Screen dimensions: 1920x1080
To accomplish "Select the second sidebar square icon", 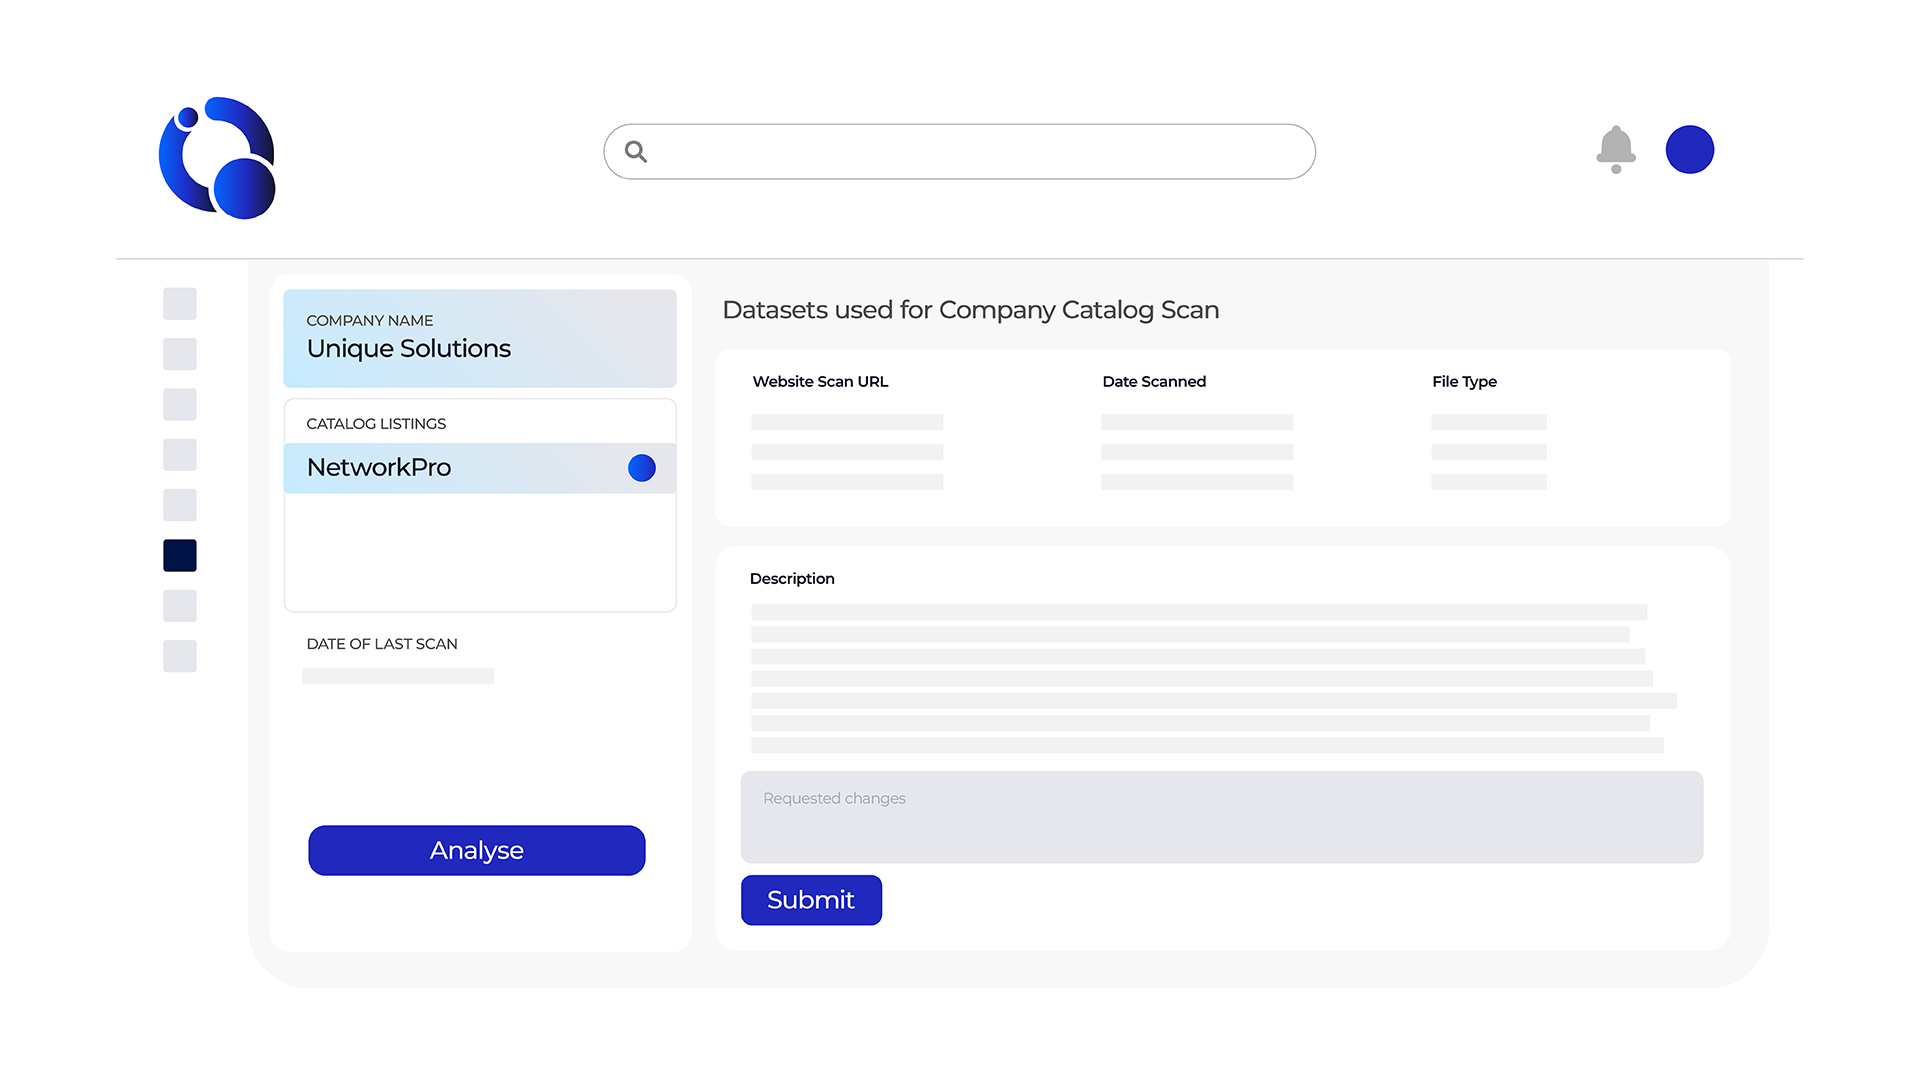I will (x=180, y=354).
